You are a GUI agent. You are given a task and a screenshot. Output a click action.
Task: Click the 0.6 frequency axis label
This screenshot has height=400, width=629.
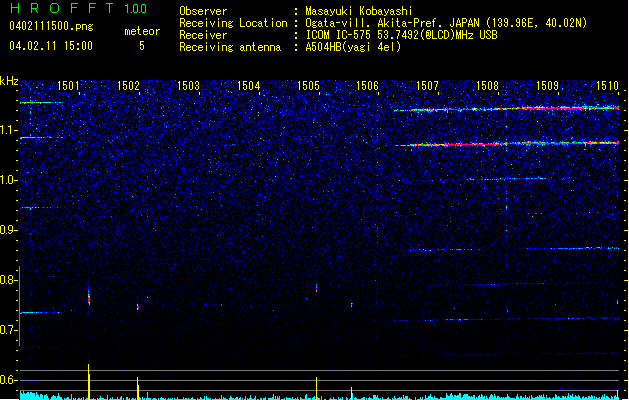click(9, 380)
